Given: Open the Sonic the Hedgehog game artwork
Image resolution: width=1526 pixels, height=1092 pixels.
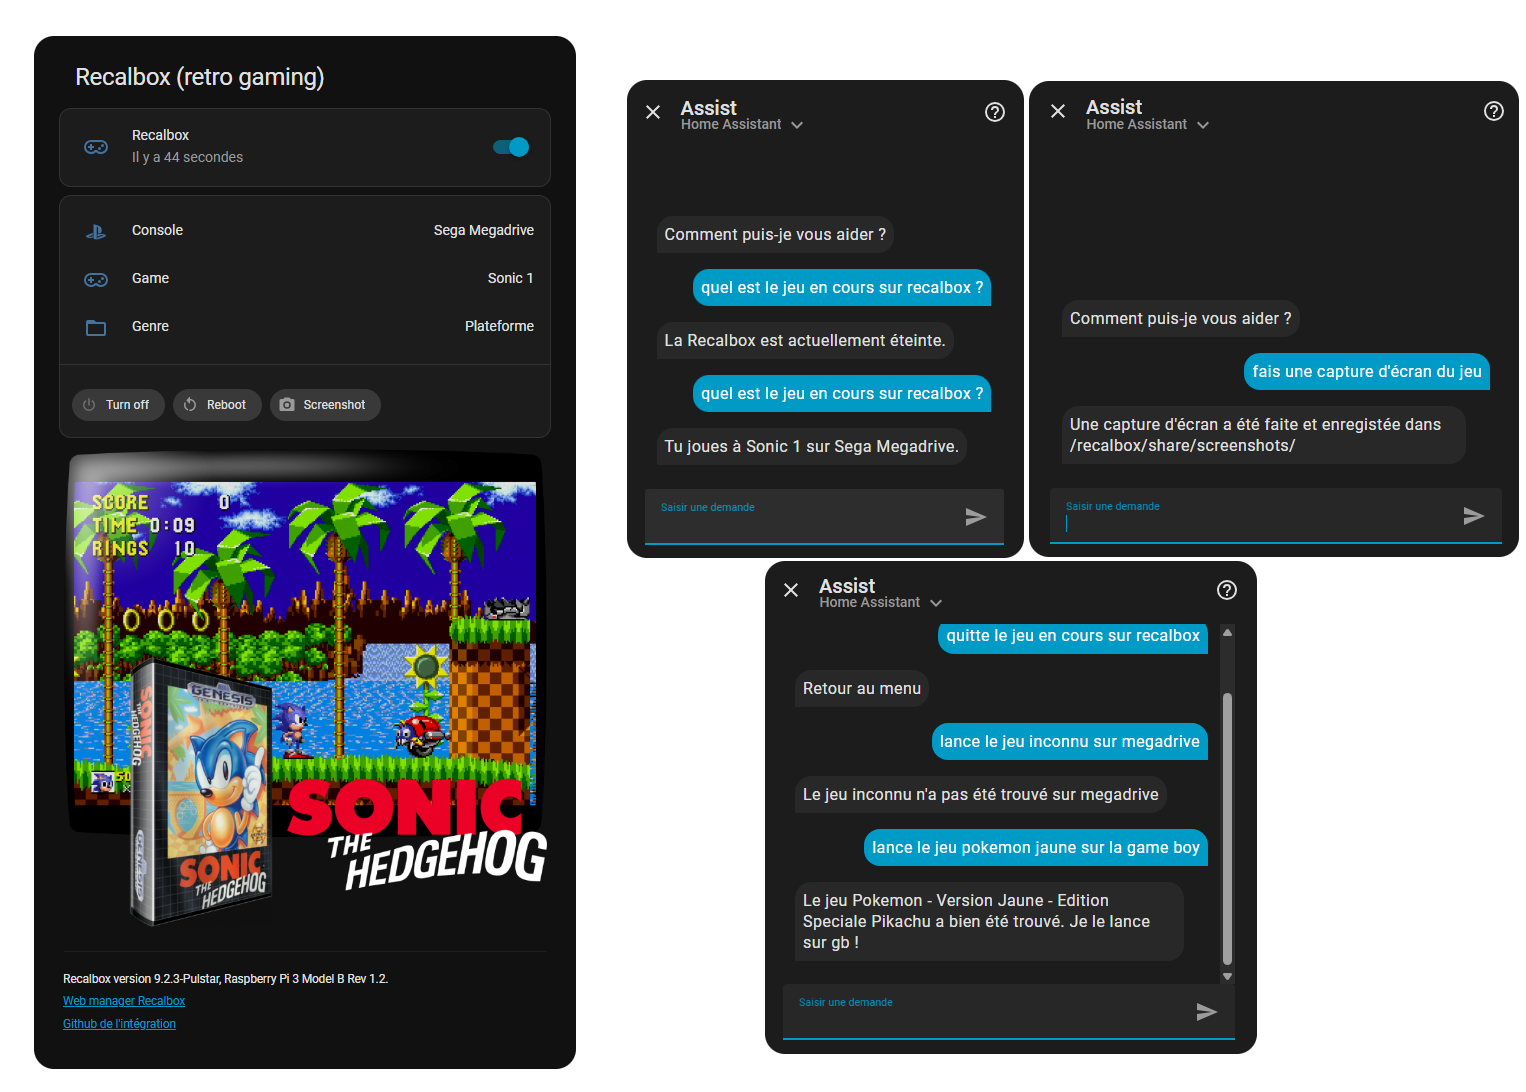Looking at the screenshot, I should 305,690.
